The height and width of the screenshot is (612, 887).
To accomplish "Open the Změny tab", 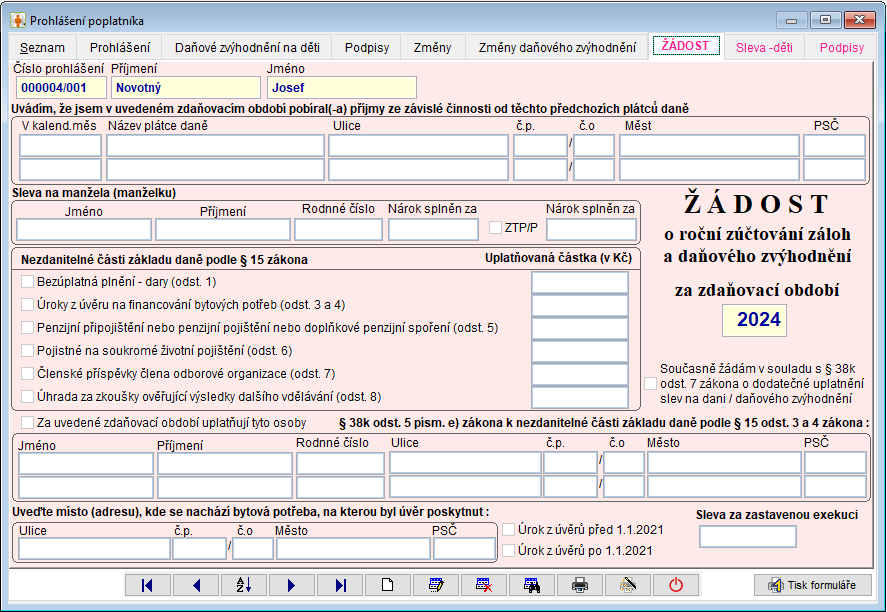I will pyautogui.click(x=432, y=48).
